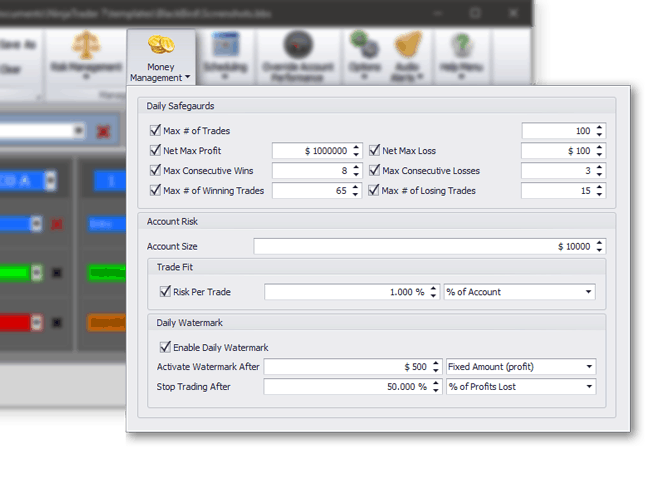The width and height of the screenshot is (645, 500).
Task: Decrease the Risk Per Trade percentage
Action: point(433,295)
